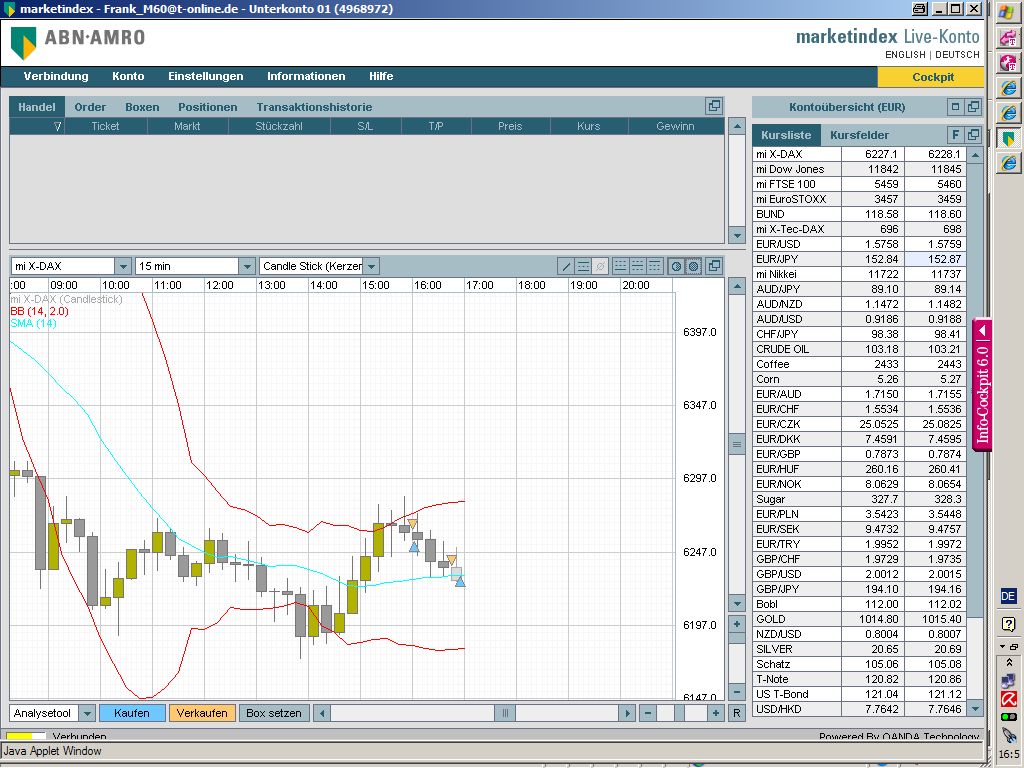
Task: Switch to the Kursfelder tab
Action: click(x=859, y=135)
